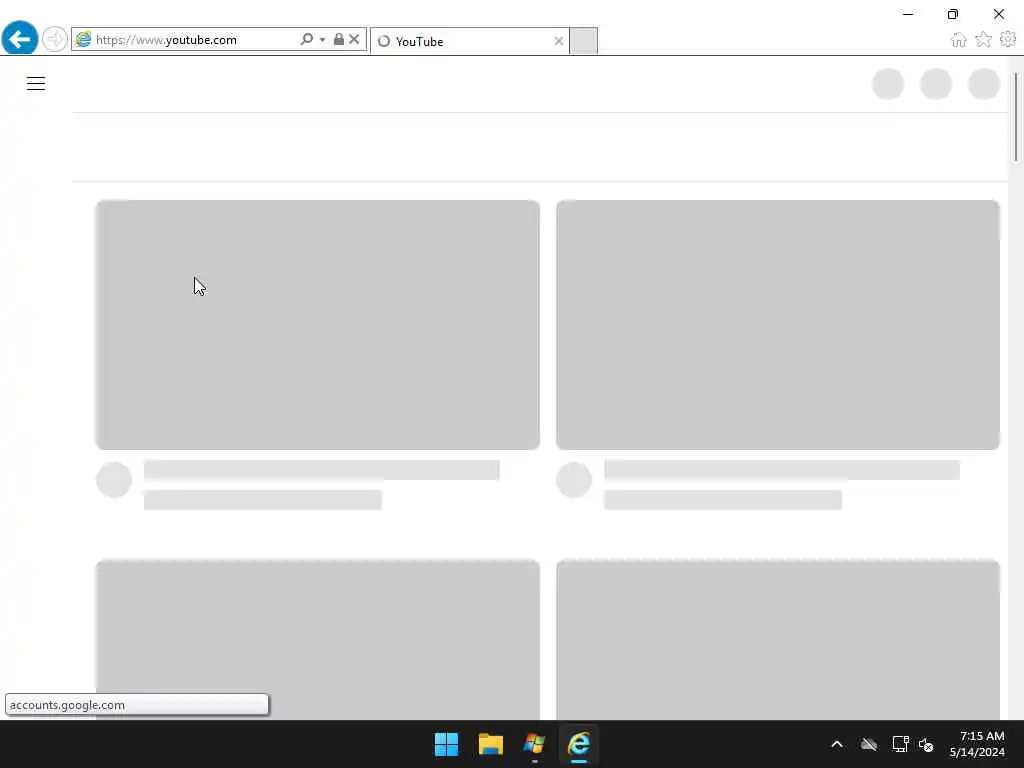This screenshot has height=768, width=1024.
Task: Switch to the YouTube tab
Action: click(x=470, y=41)
